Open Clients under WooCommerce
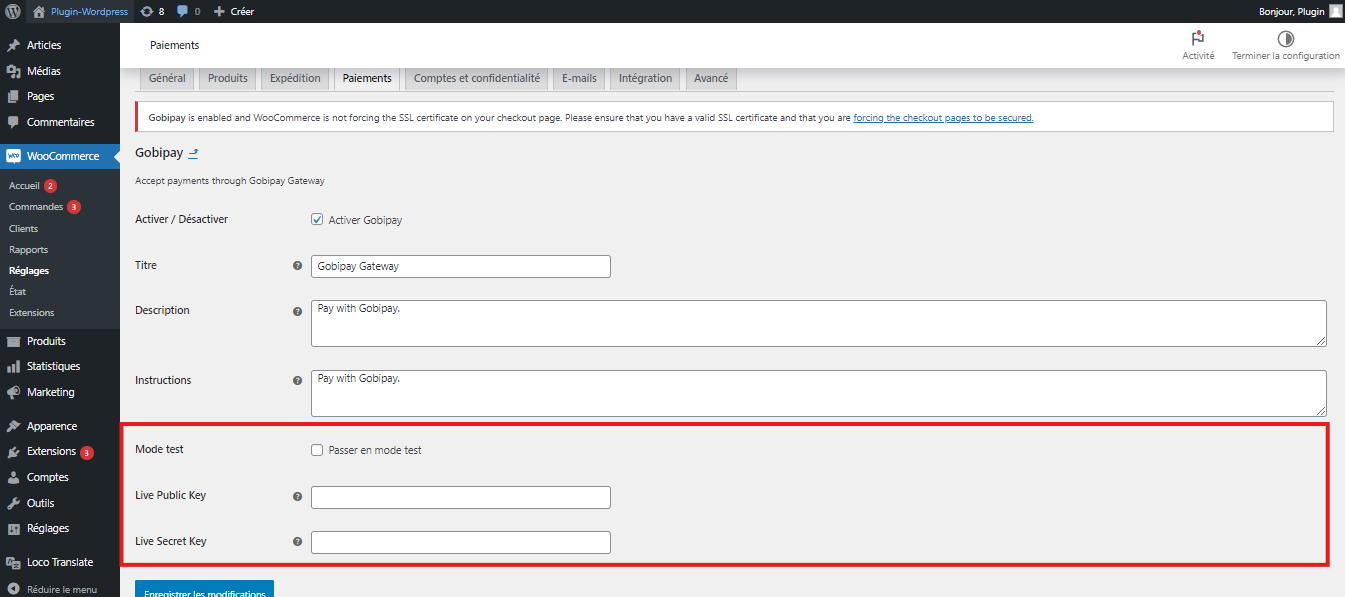This screenshot has width=1345, height=597. tap(23, 229)
